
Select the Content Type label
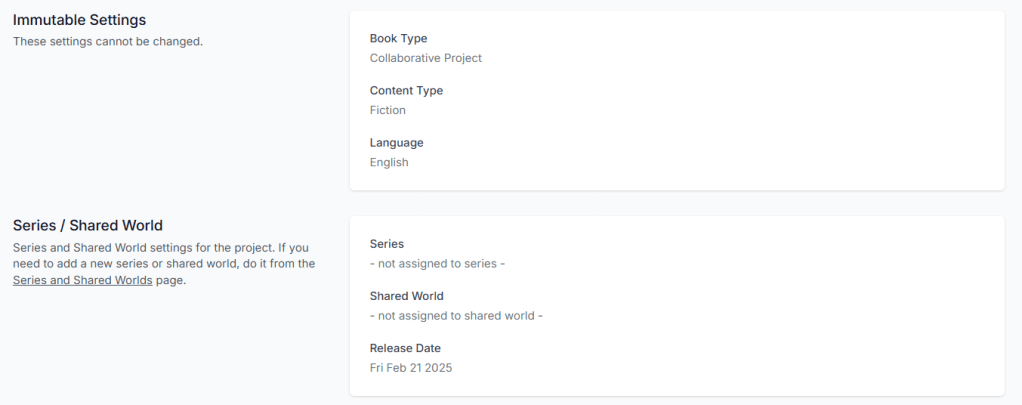coord(406,90)
